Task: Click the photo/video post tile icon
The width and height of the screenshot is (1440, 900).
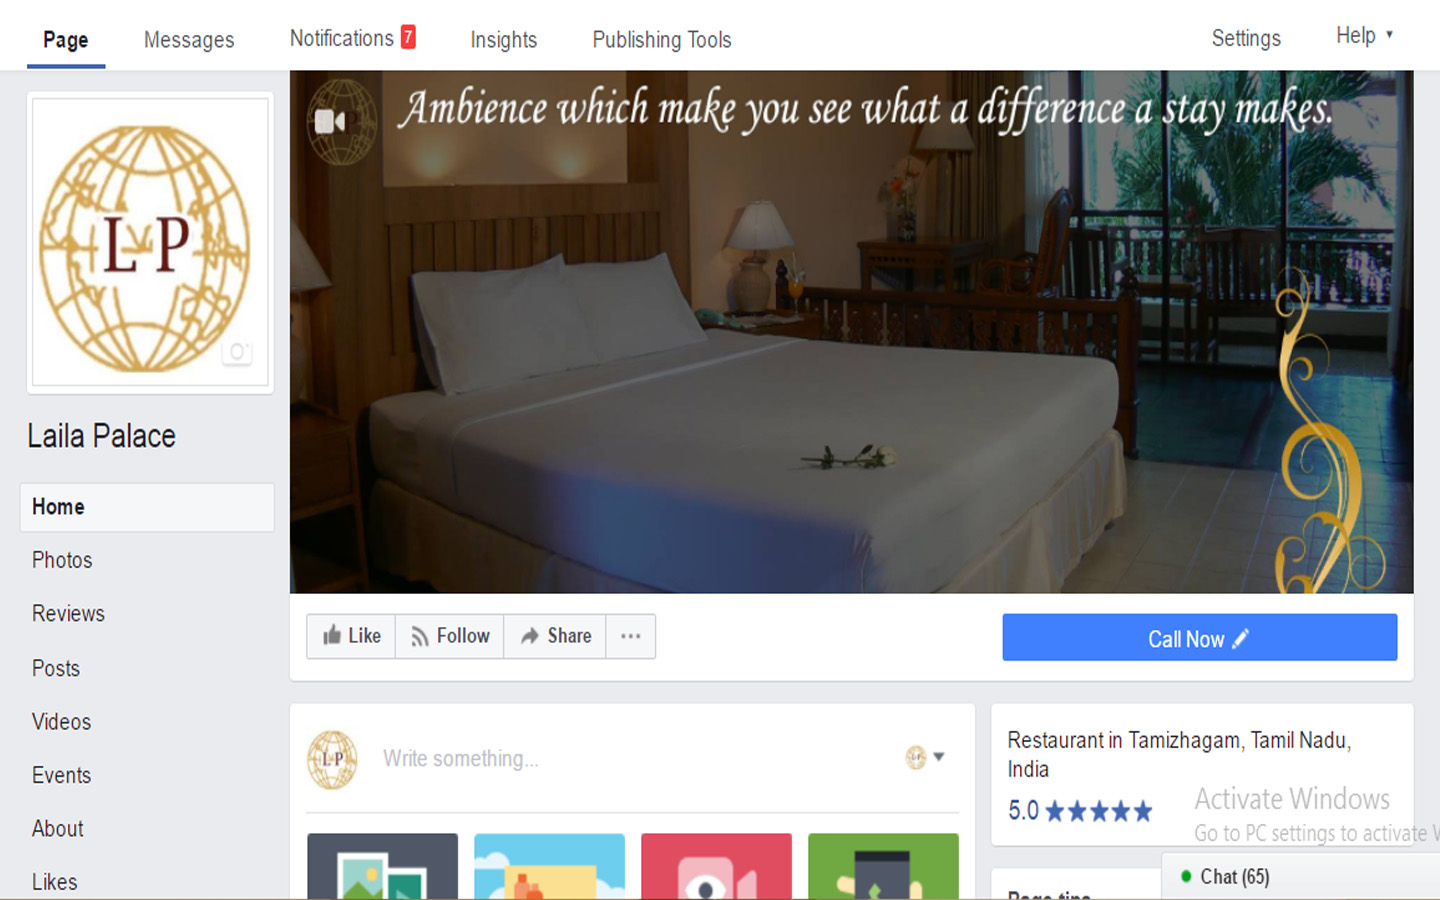Action: tap(382, 866)
